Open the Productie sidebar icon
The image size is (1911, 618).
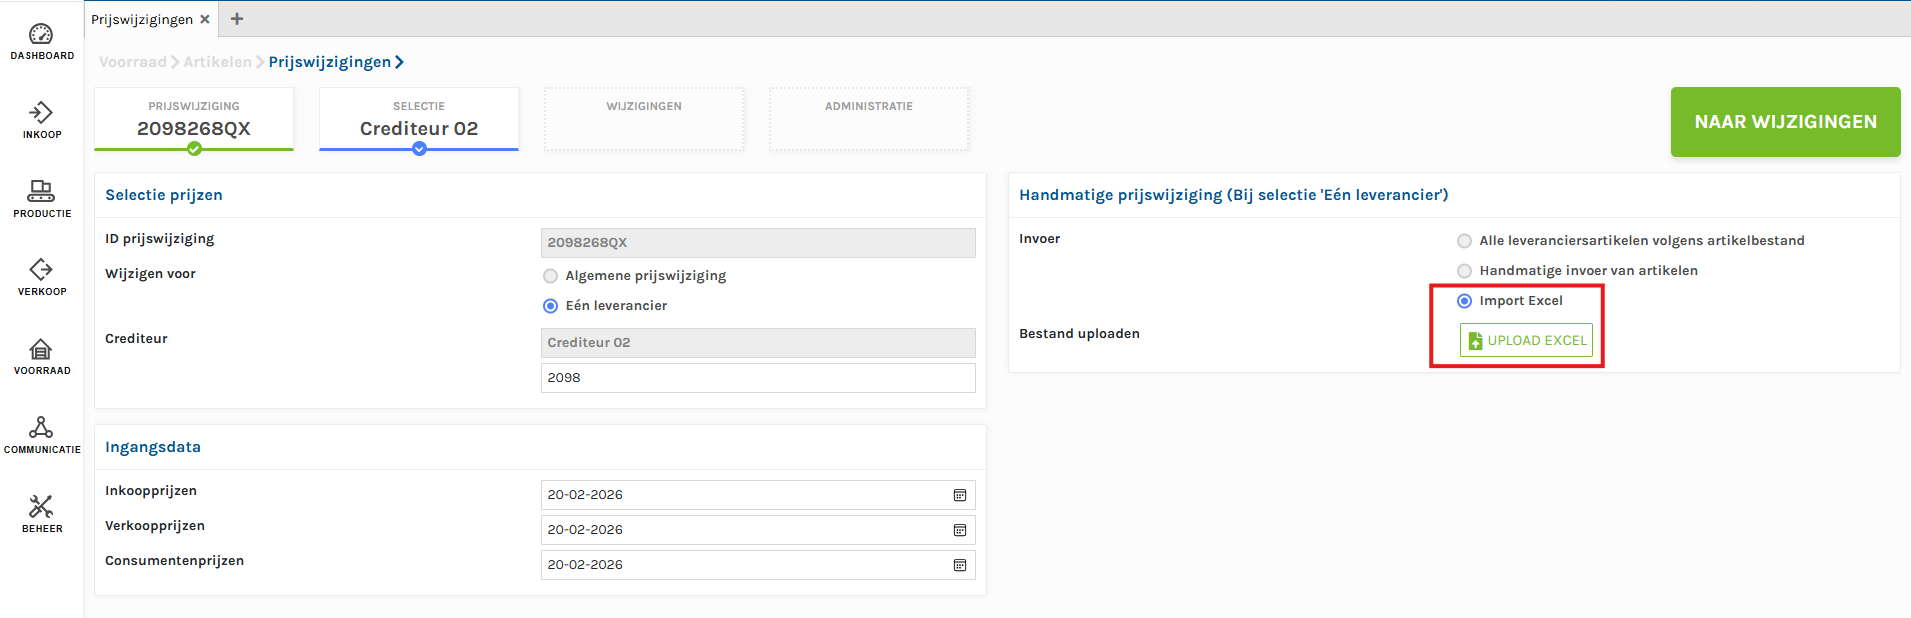[41, 191]
